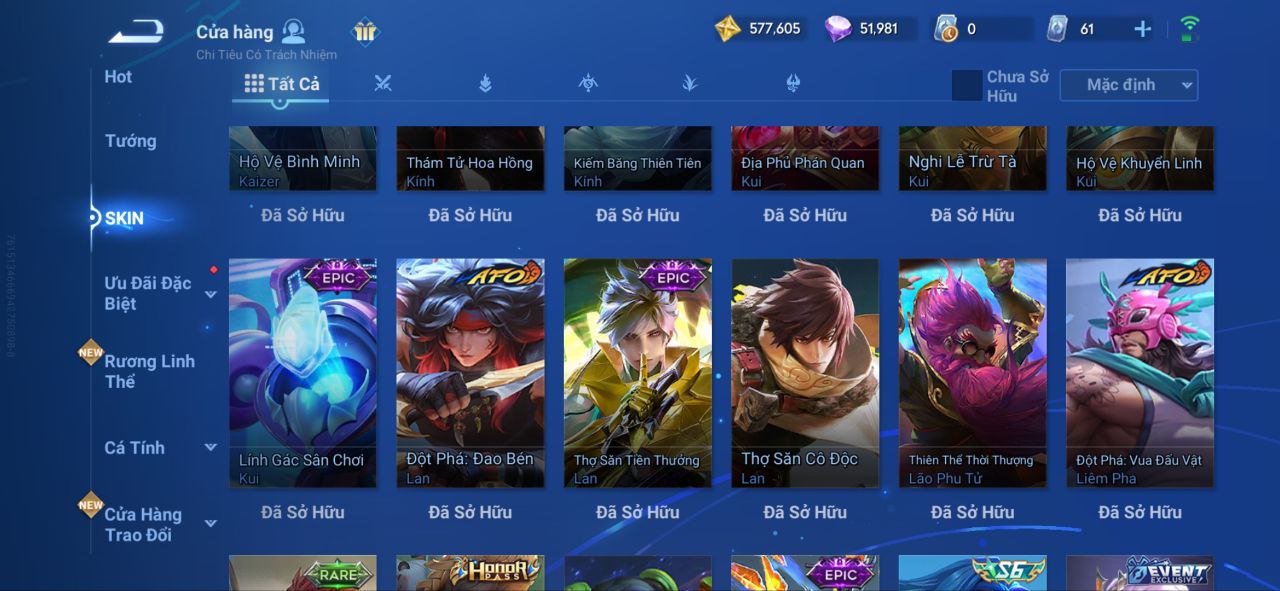Open the profile icon beside Cửa hàng
The height and width of the screenshot is (591, 1280).
click(293, 31)
